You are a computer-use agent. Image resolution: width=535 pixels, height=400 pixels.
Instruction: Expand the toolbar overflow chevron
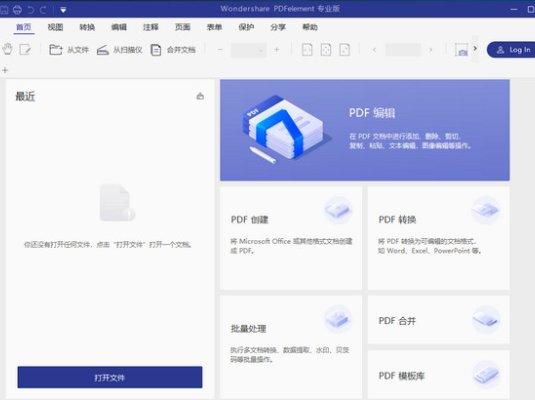[x=475, y=48]
